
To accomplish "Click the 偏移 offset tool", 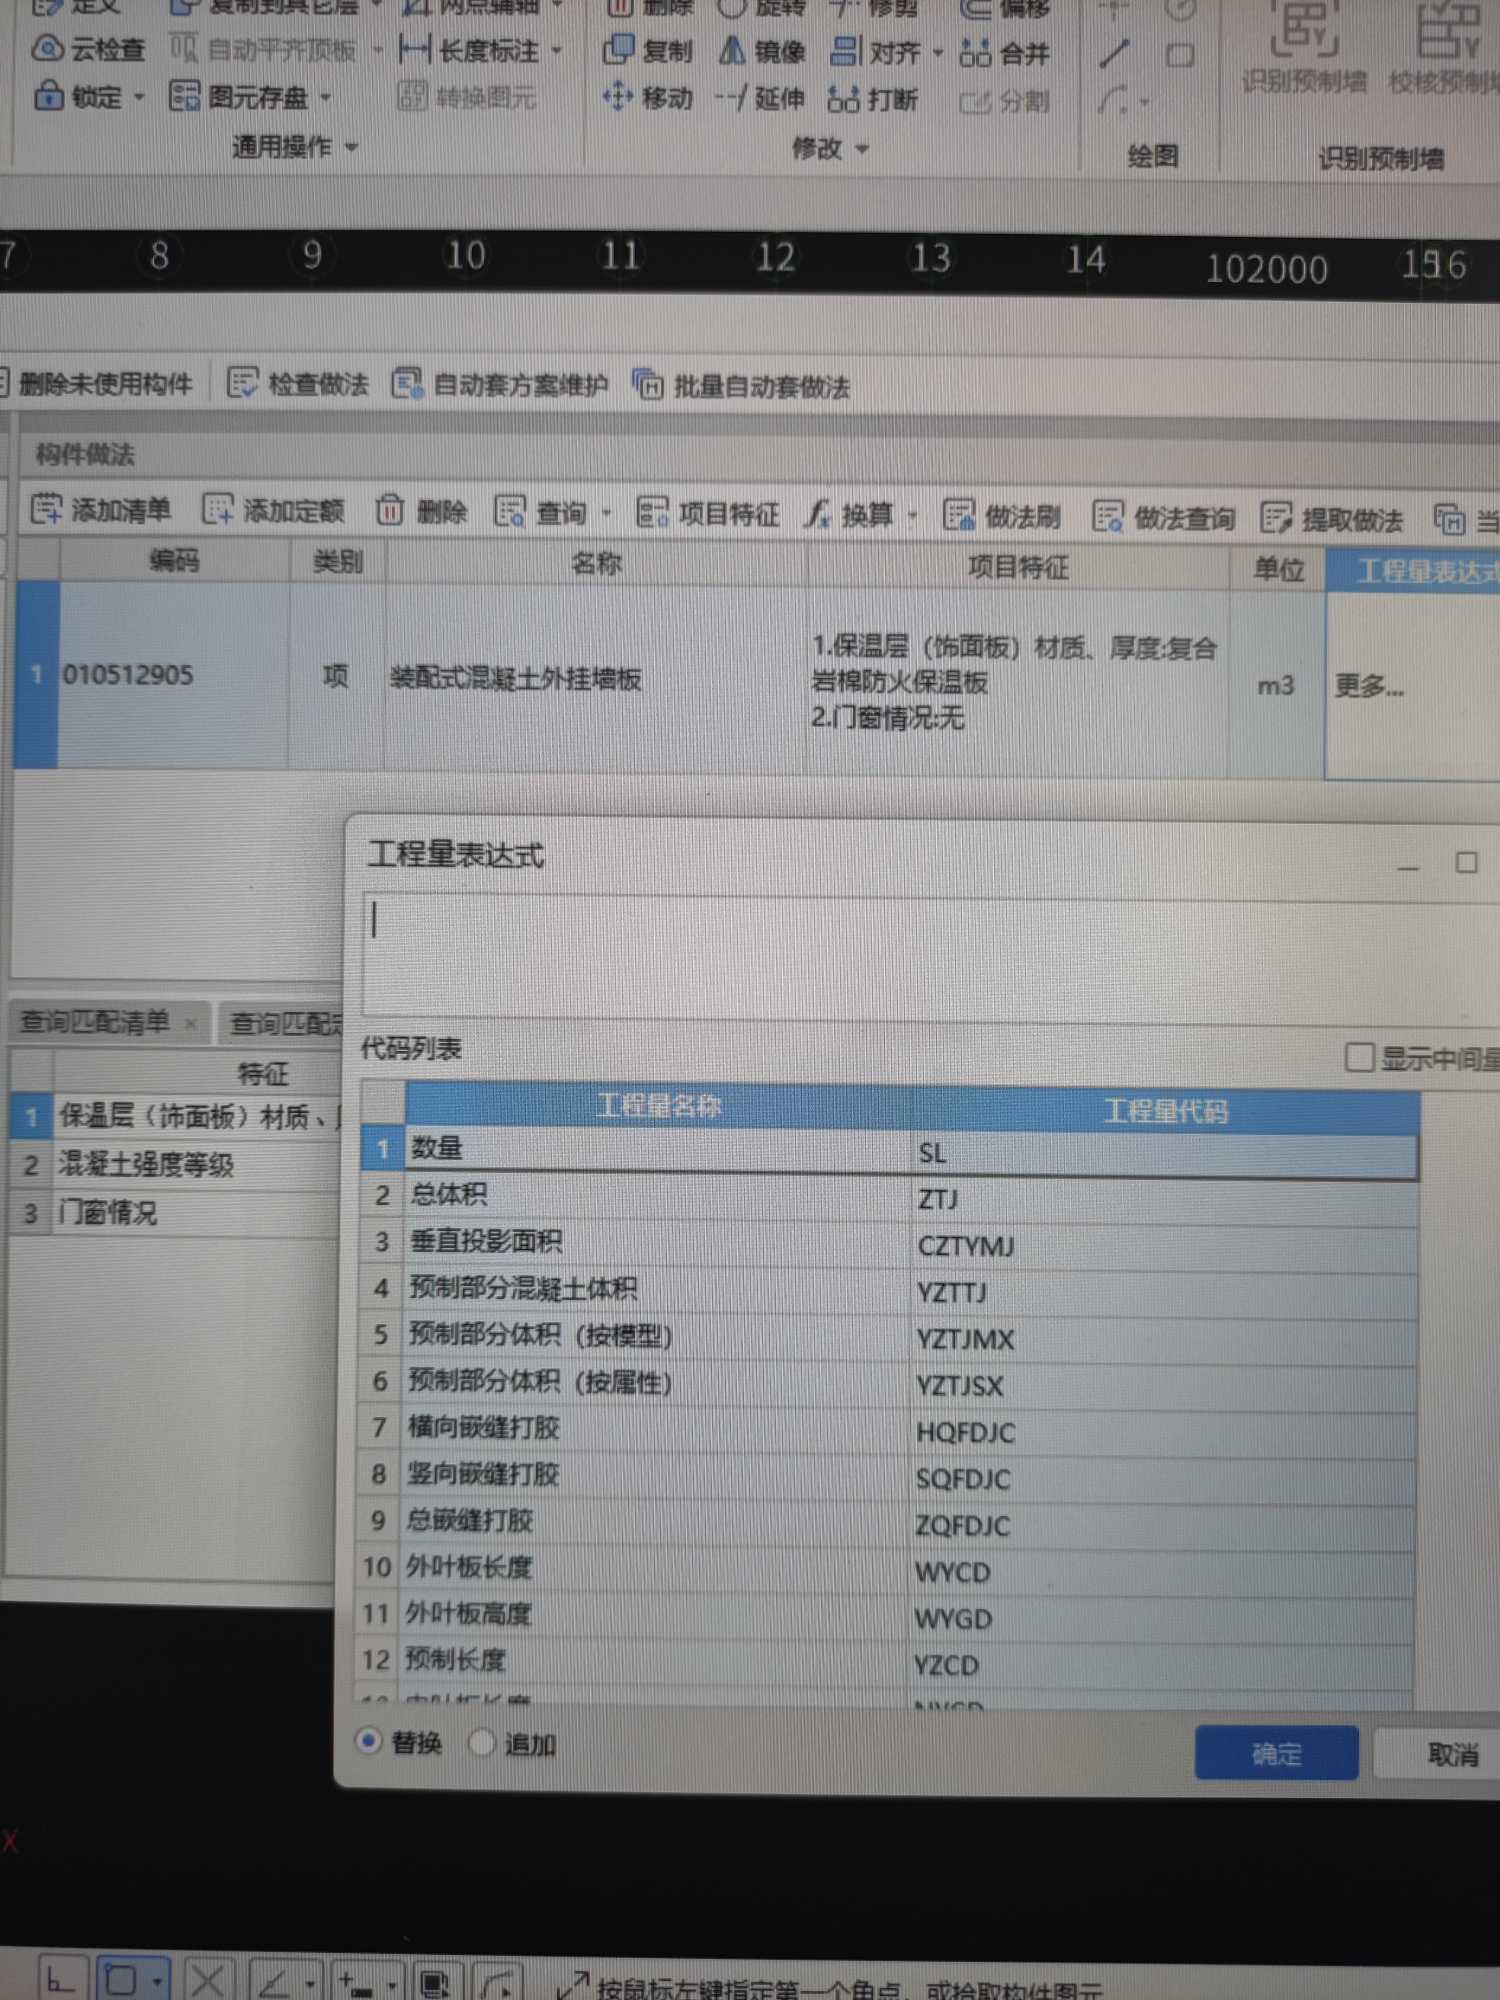I will click(1004, 10).
